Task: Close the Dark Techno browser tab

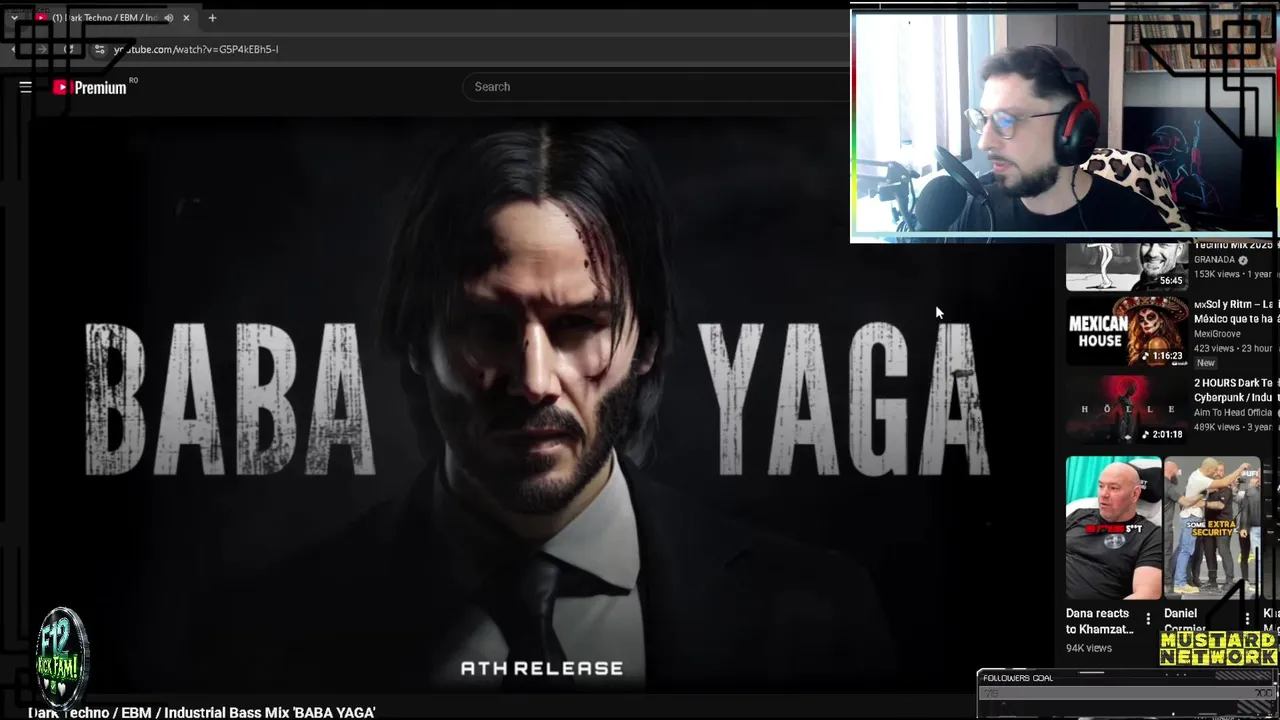Action: (x=187, y=18)
